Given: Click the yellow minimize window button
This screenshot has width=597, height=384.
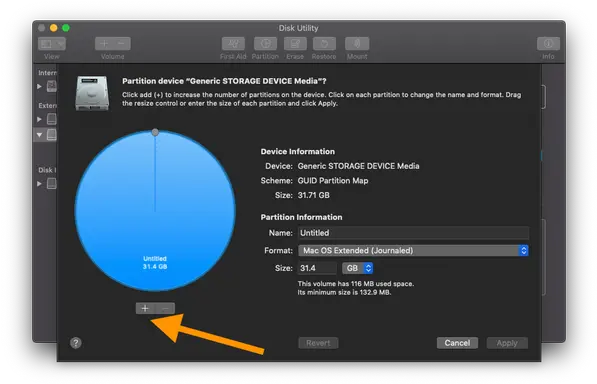Looking at the screenshot, I should (x=54, y=28).
